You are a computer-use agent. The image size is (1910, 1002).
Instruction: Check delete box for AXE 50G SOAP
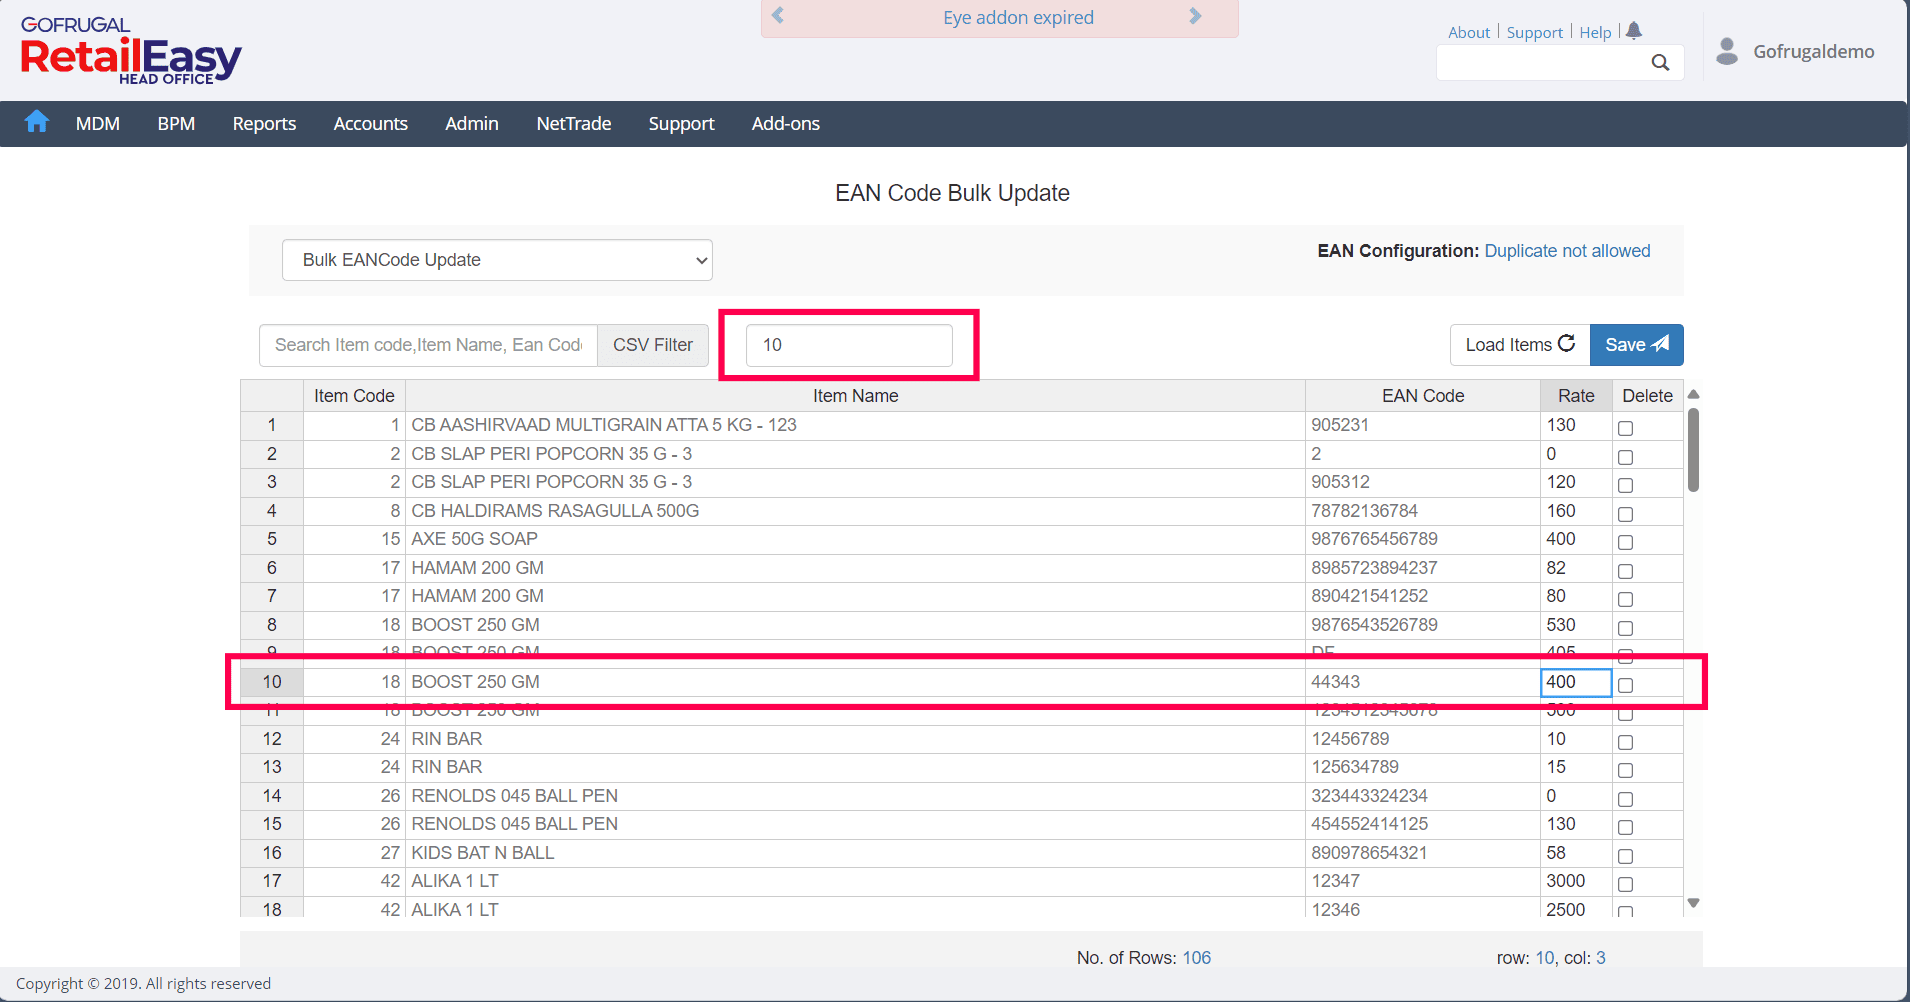pyautogui.click(x=1626, y=542)
